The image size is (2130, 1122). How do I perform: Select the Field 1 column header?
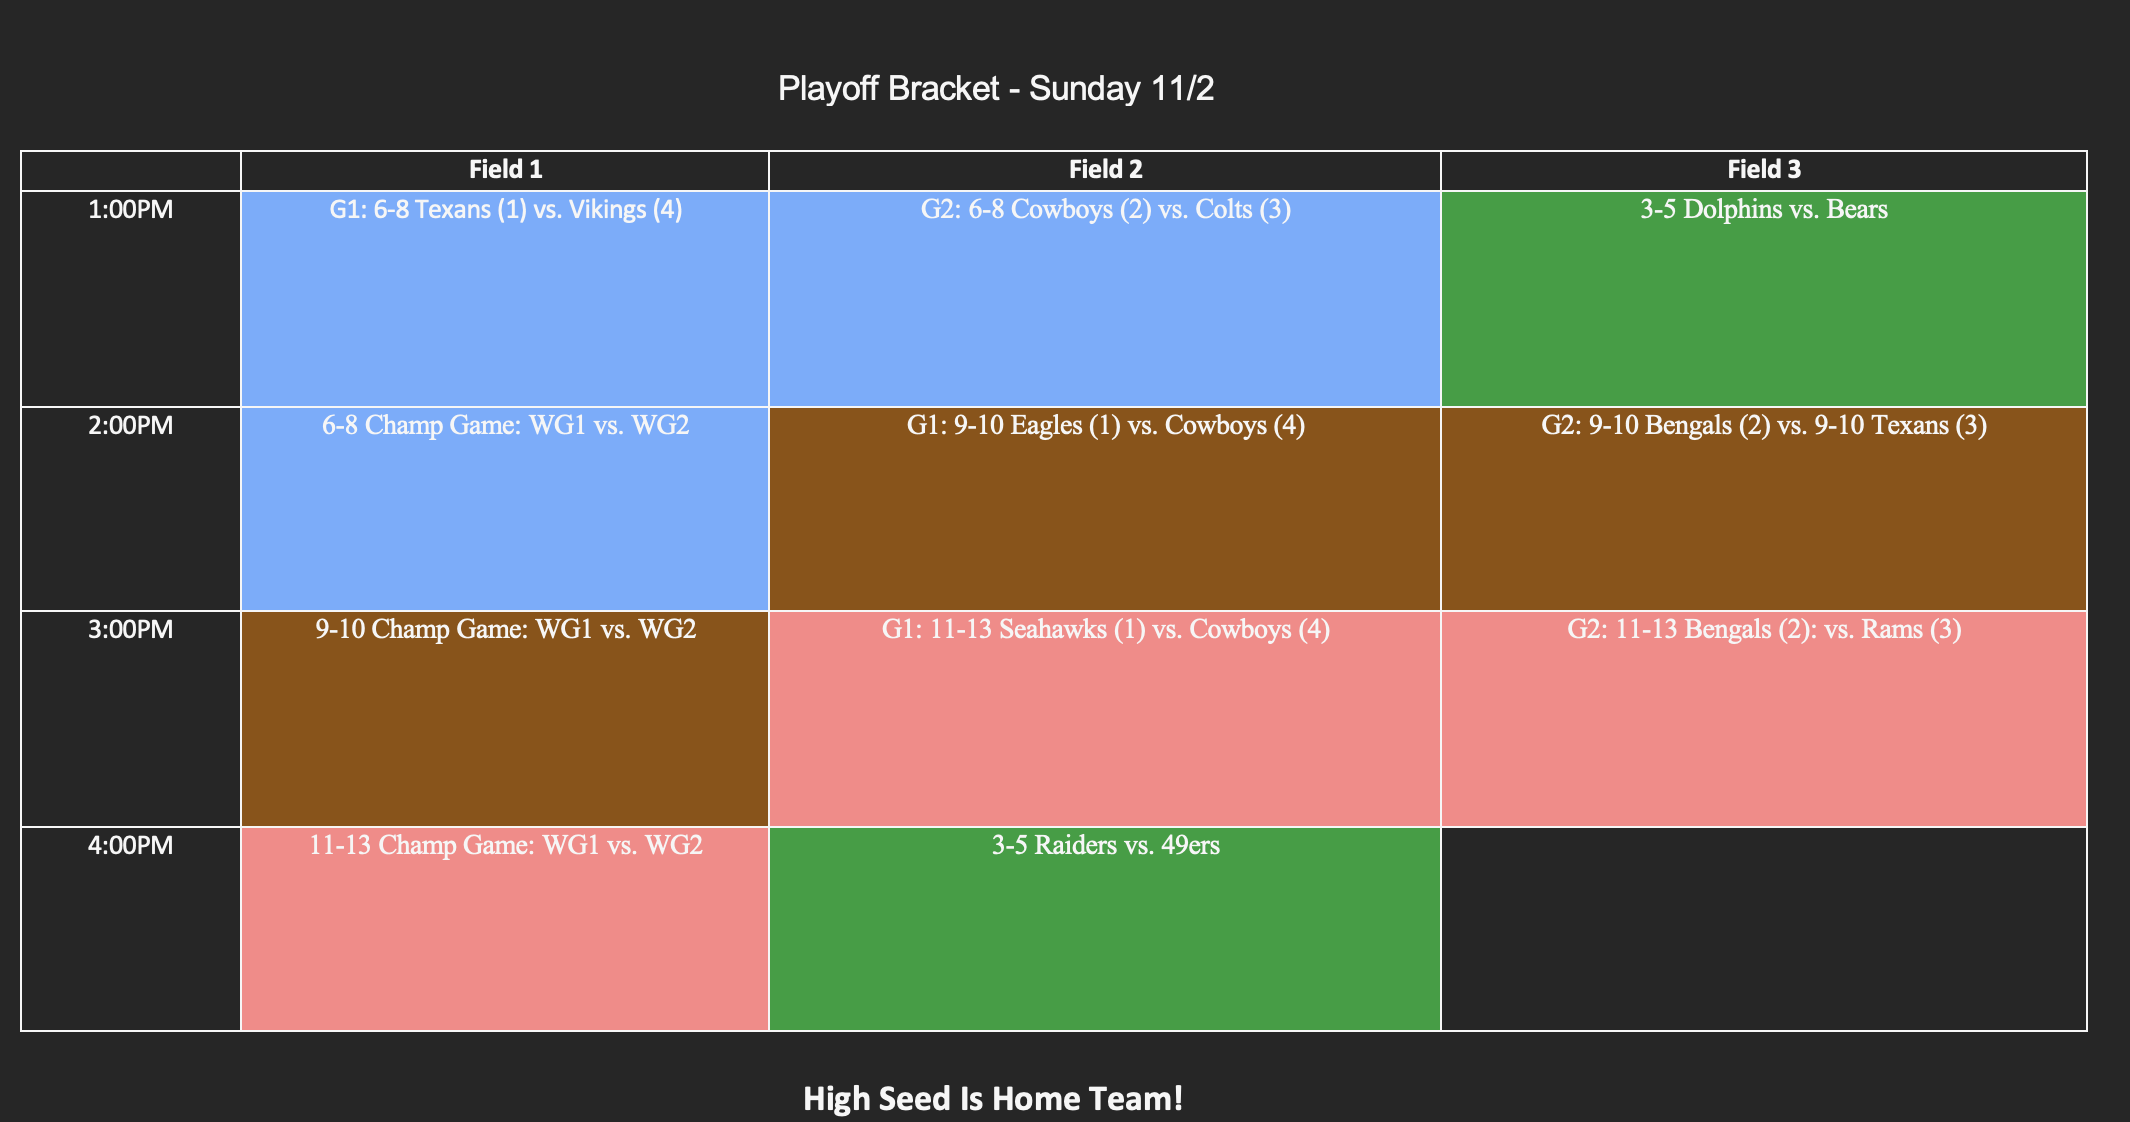505,170
